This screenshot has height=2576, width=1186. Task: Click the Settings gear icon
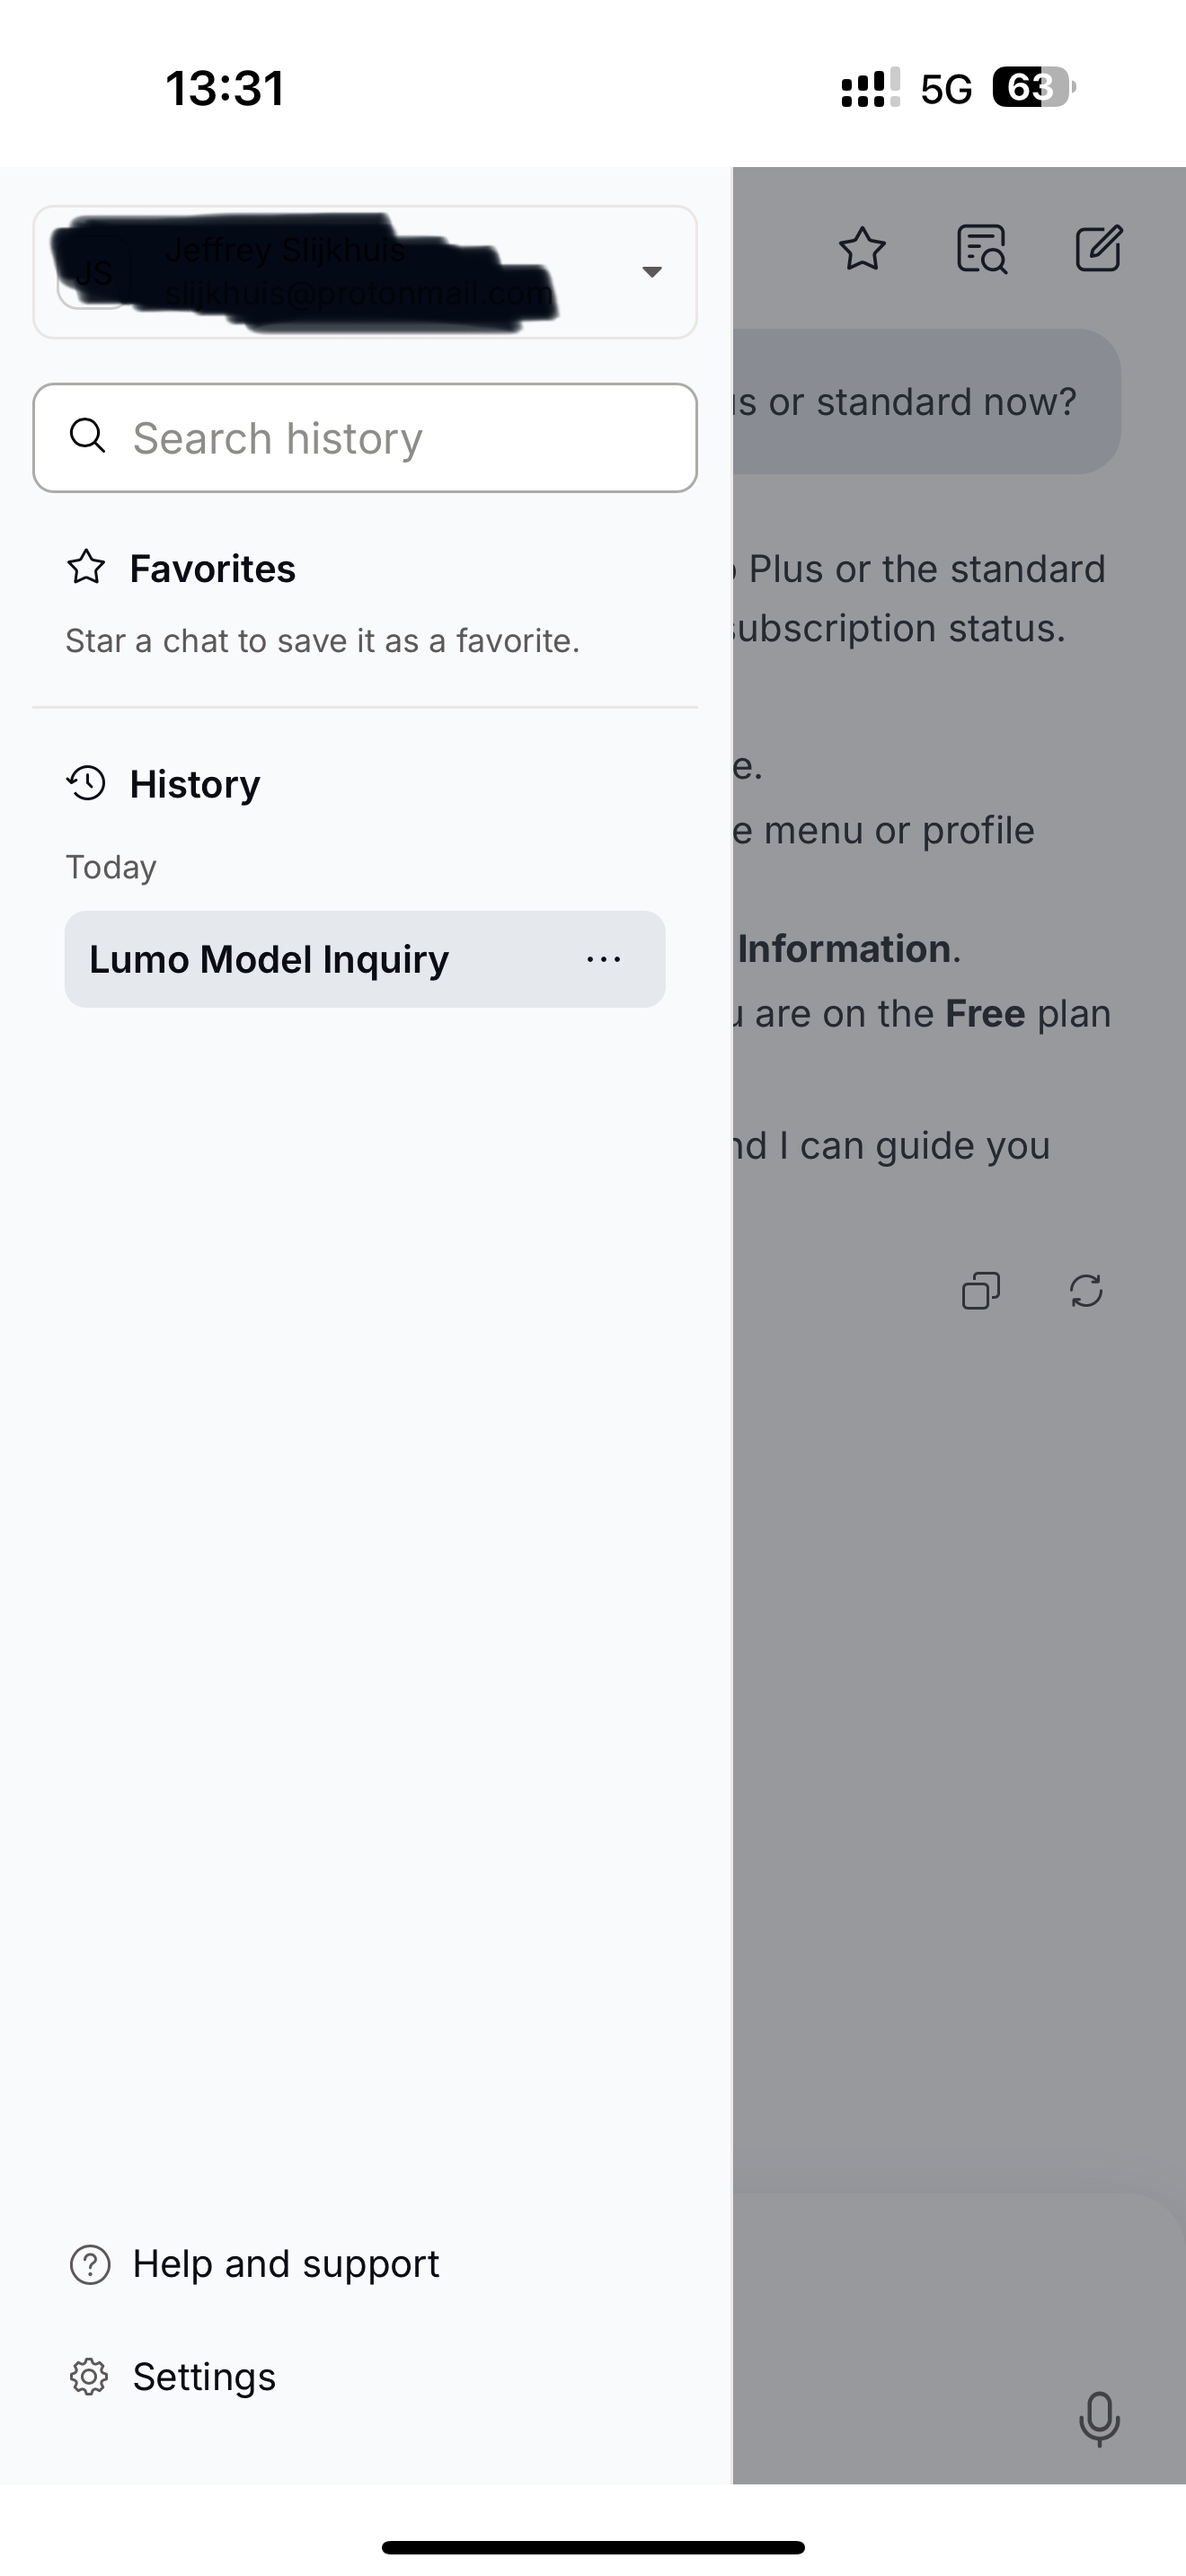[89, 2377]
